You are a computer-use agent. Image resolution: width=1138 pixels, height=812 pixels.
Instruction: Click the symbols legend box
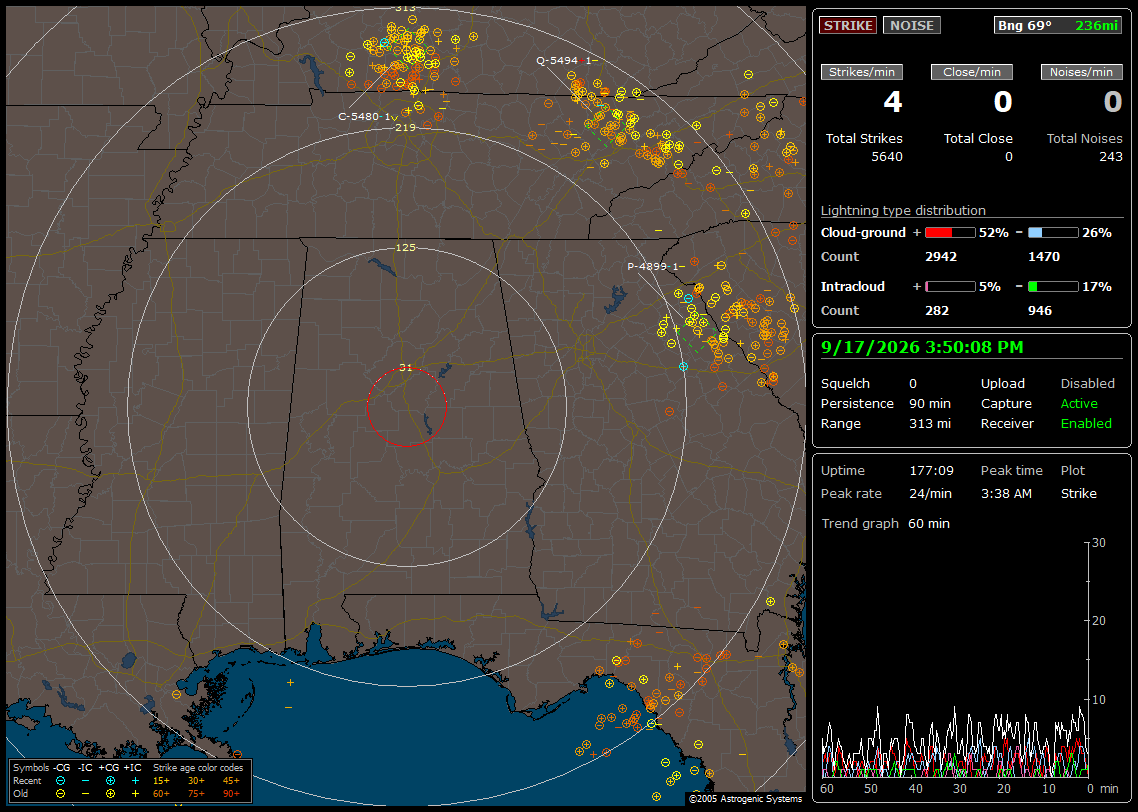coord(130,781)
